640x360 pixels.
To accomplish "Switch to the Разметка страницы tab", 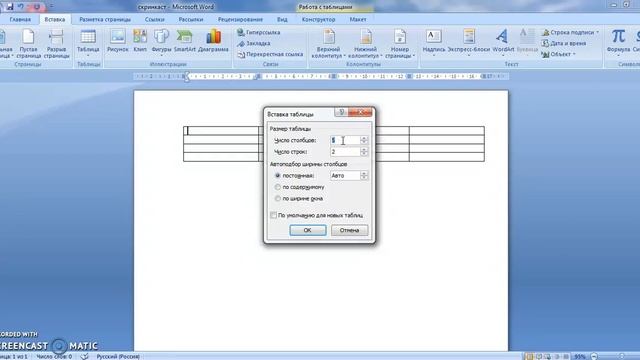I will [105, 19].
